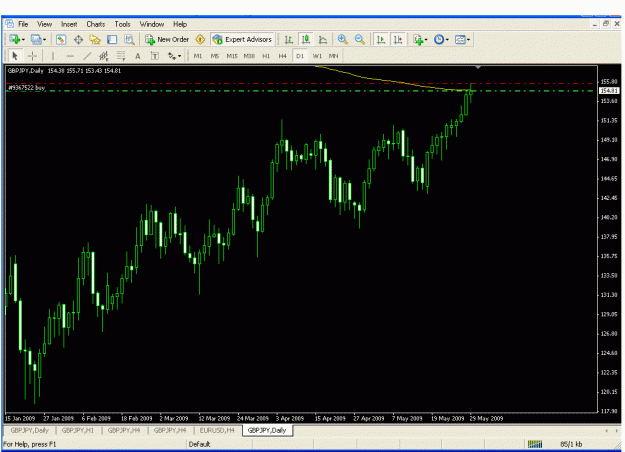
Task: Open the View menu
Action: pyautogui.click(x=45, y=24)
